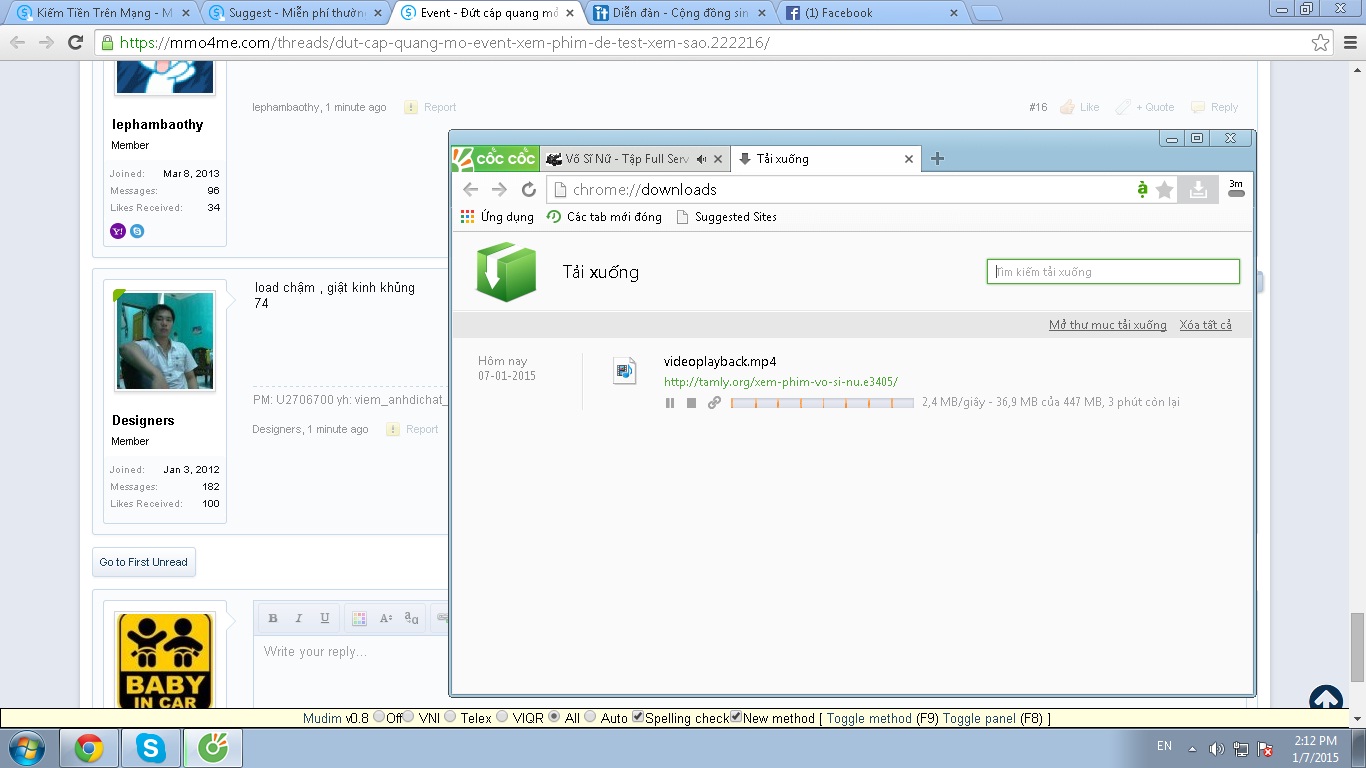
Task: Select the Mudim All radio button
Action: [x=555, y=717]
